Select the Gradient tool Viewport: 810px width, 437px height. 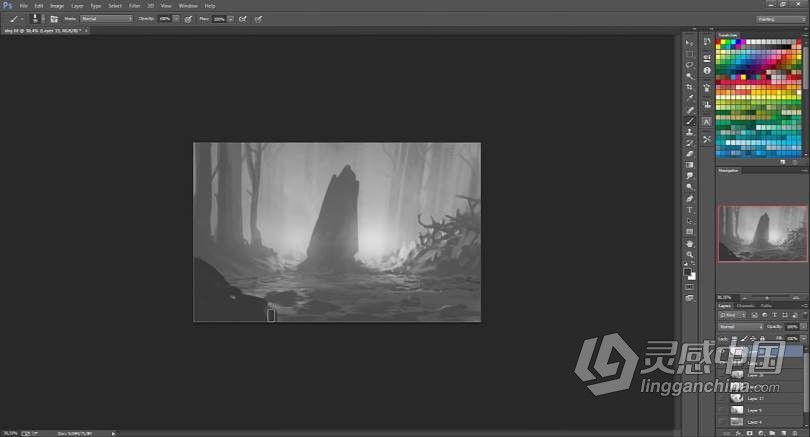click(x=689, y=165)
